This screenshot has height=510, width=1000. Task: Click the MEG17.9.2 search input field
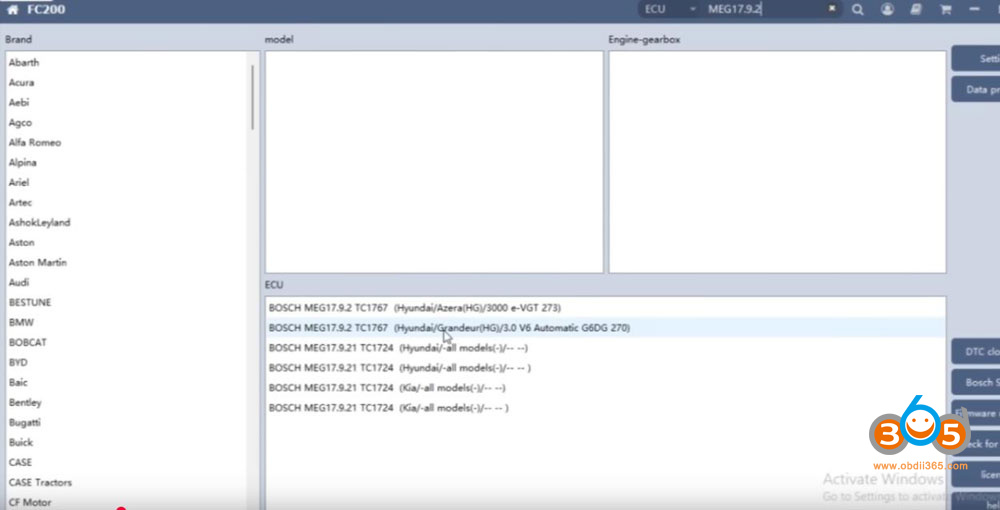point(765,9)
